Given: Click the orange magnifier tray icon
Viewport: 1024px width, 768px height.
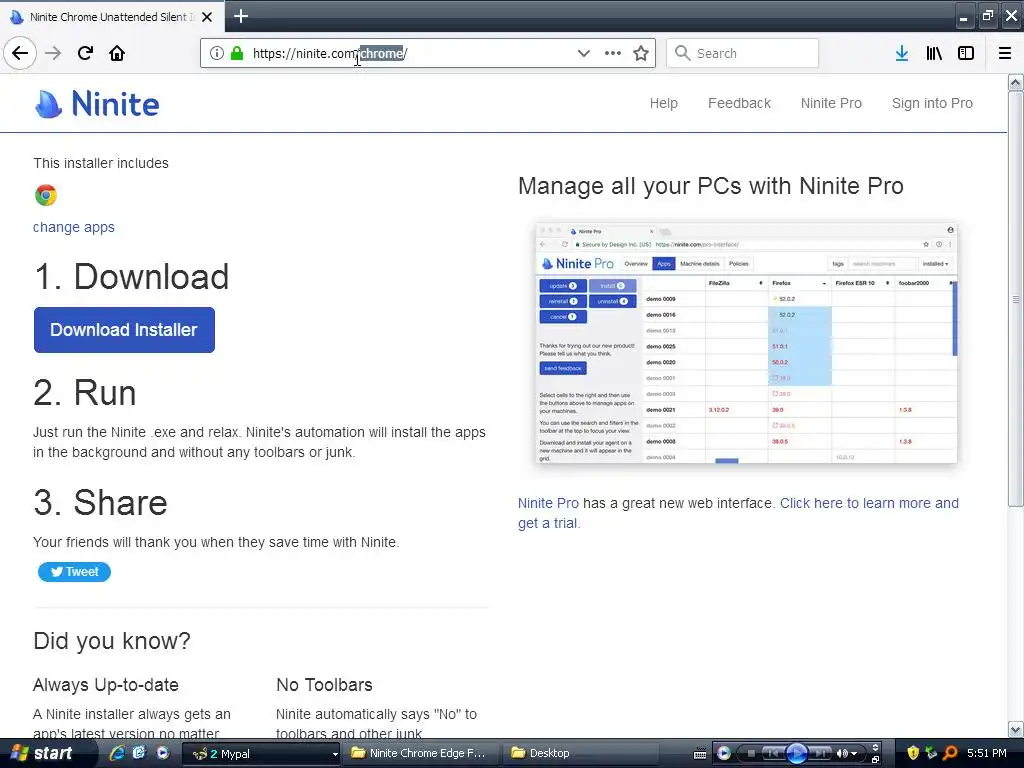Looking at the screenshot, I should [x=950, y=753].
